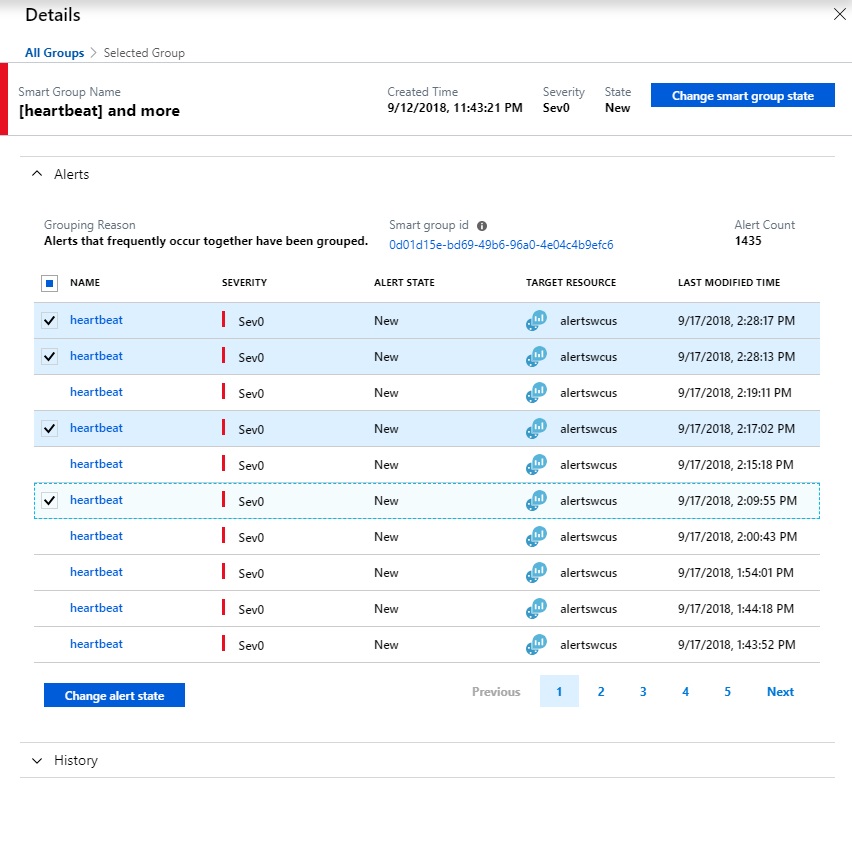The width and height of the screenshot is (852, 859).
Task: Close the Details panel with the X
Action: click(x=839, y=14)
